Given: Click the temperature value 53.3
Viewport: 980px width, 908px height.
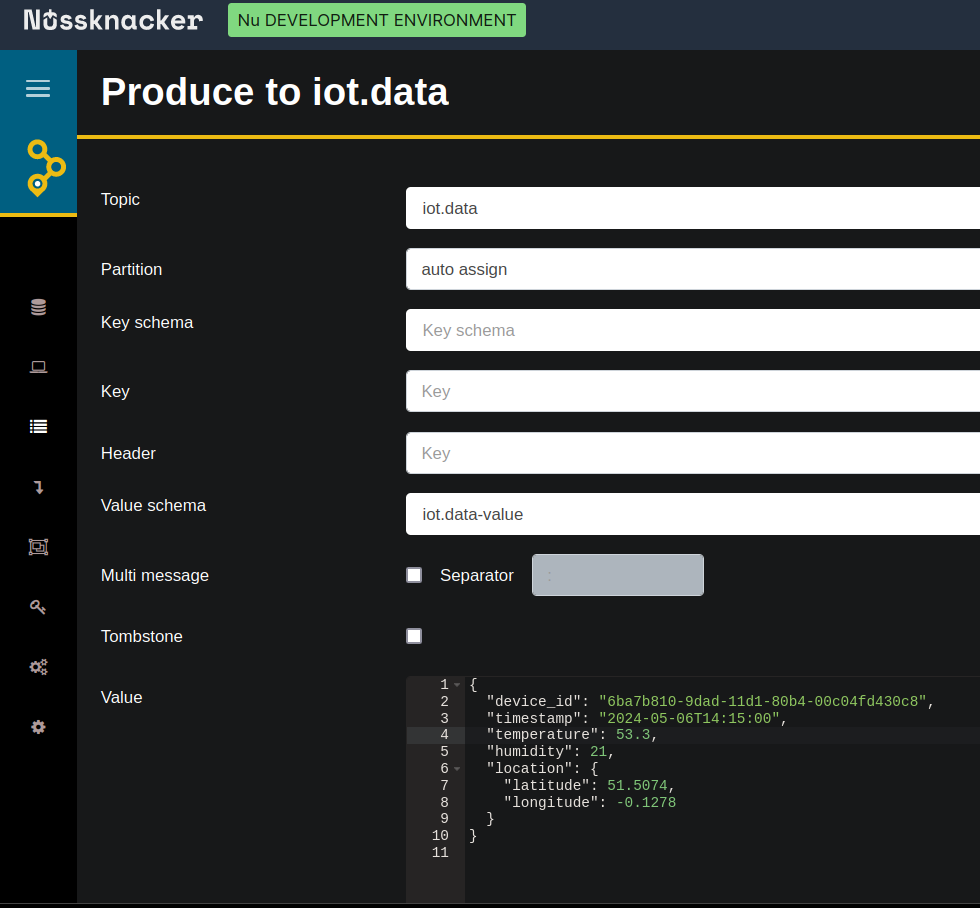Looking at the screenshot, I should click(632, 735).
